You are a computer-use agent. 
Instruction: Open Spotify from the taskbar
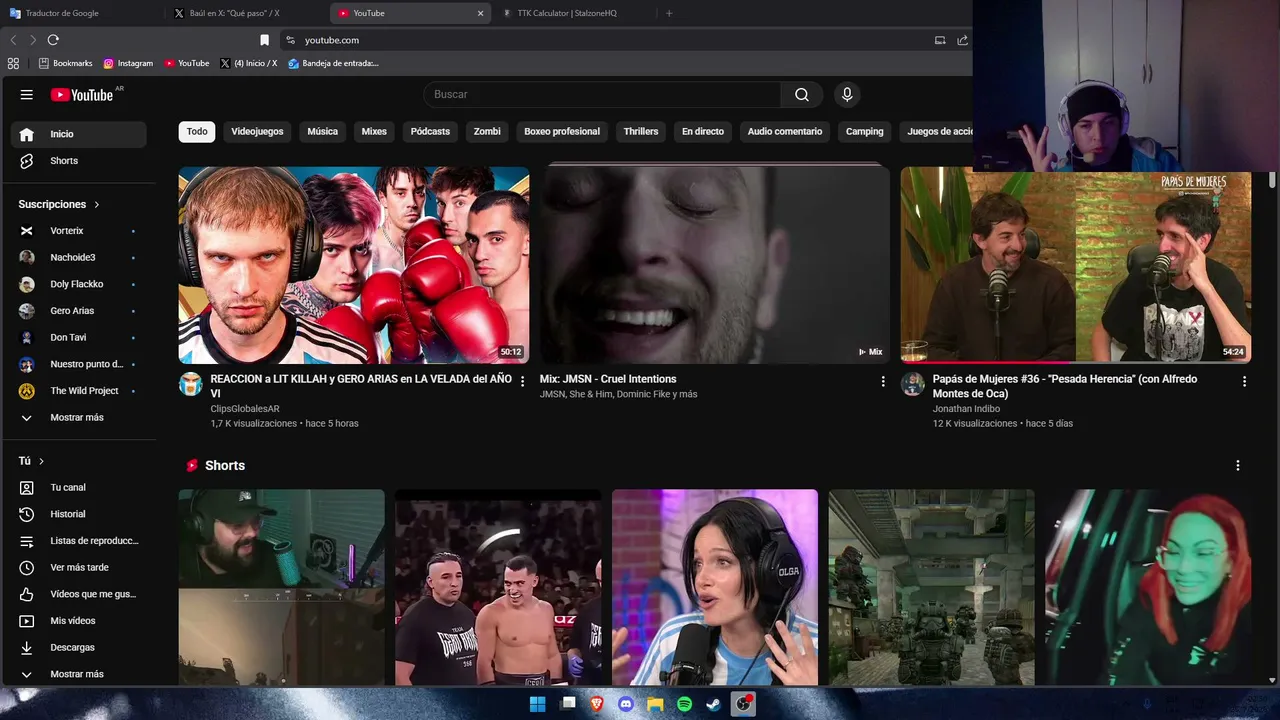[x=684, y=704]
